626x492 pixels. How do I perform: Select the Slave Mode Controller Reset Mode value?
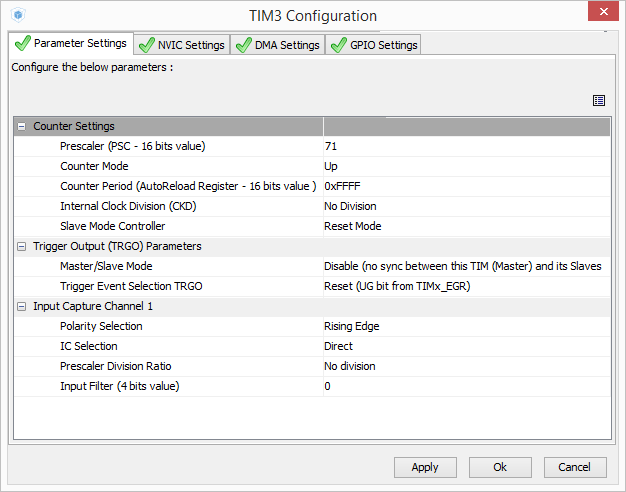pyautogui.click(x=466, y=226)
